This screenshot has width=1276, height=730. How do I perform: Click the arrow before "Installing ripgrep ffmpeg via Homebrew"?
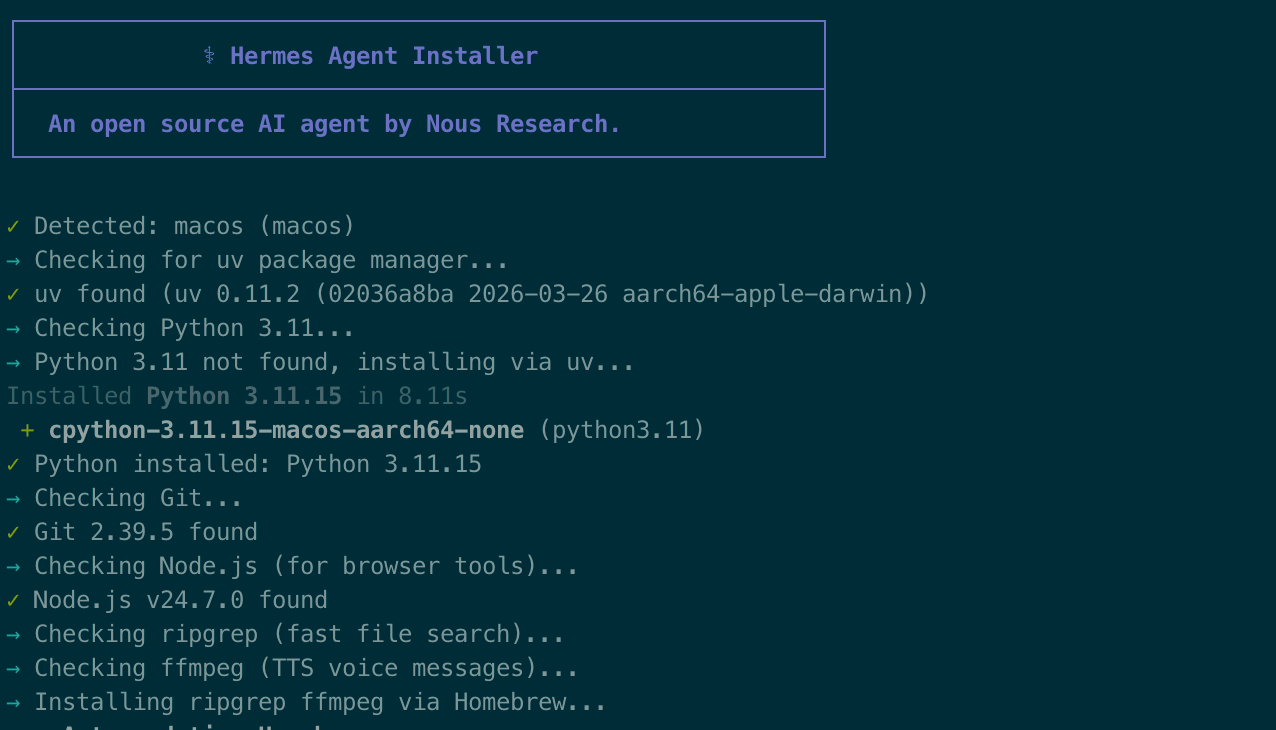(13, 703)
